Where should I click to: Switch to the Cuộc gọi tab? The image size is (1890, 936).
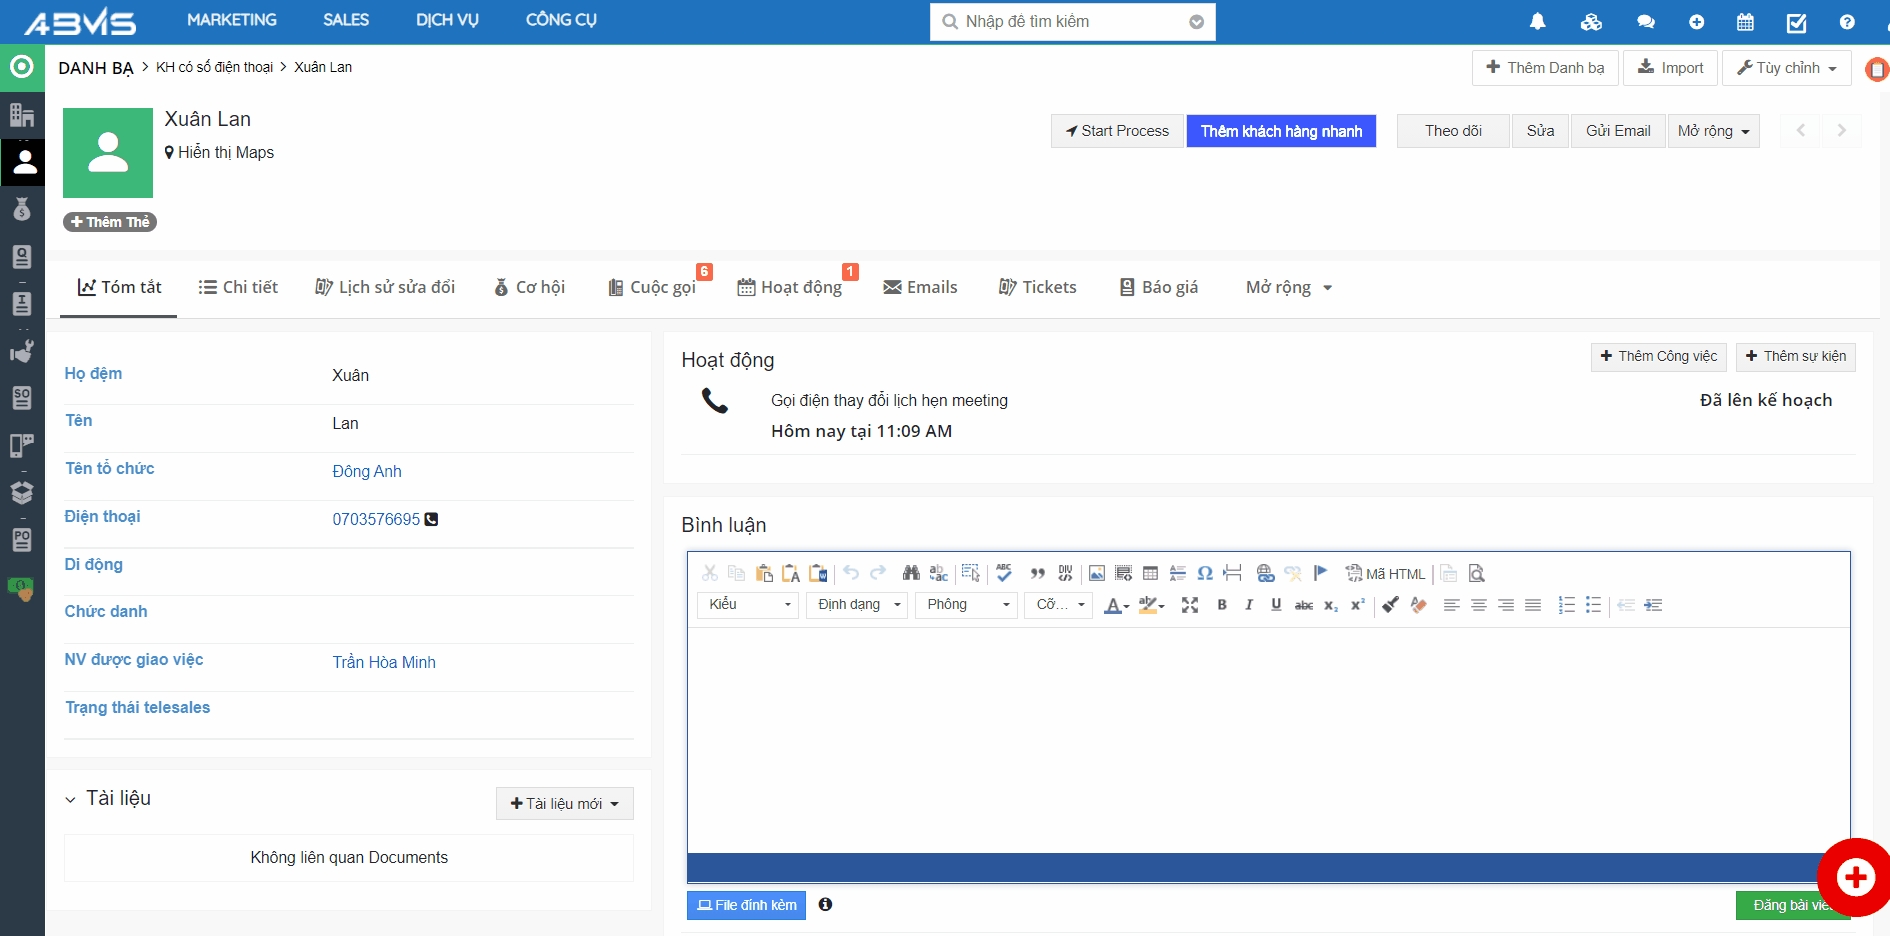653,288
